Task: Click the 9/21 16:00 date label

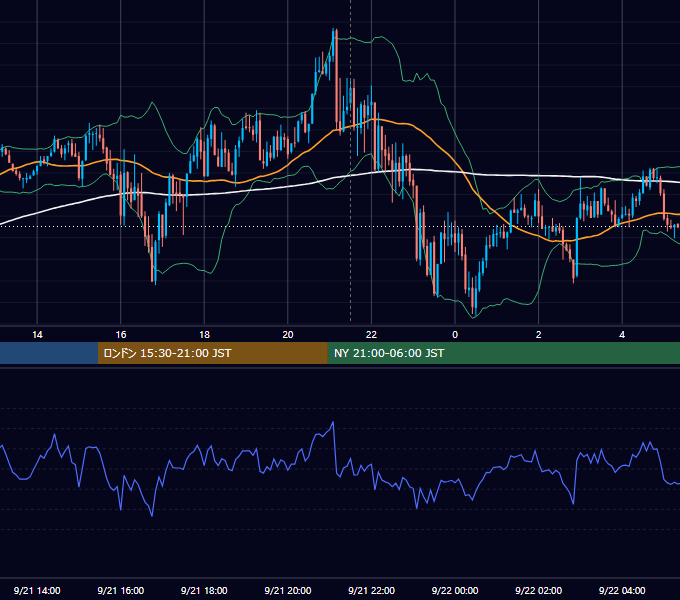Action: tap(121, 590)
